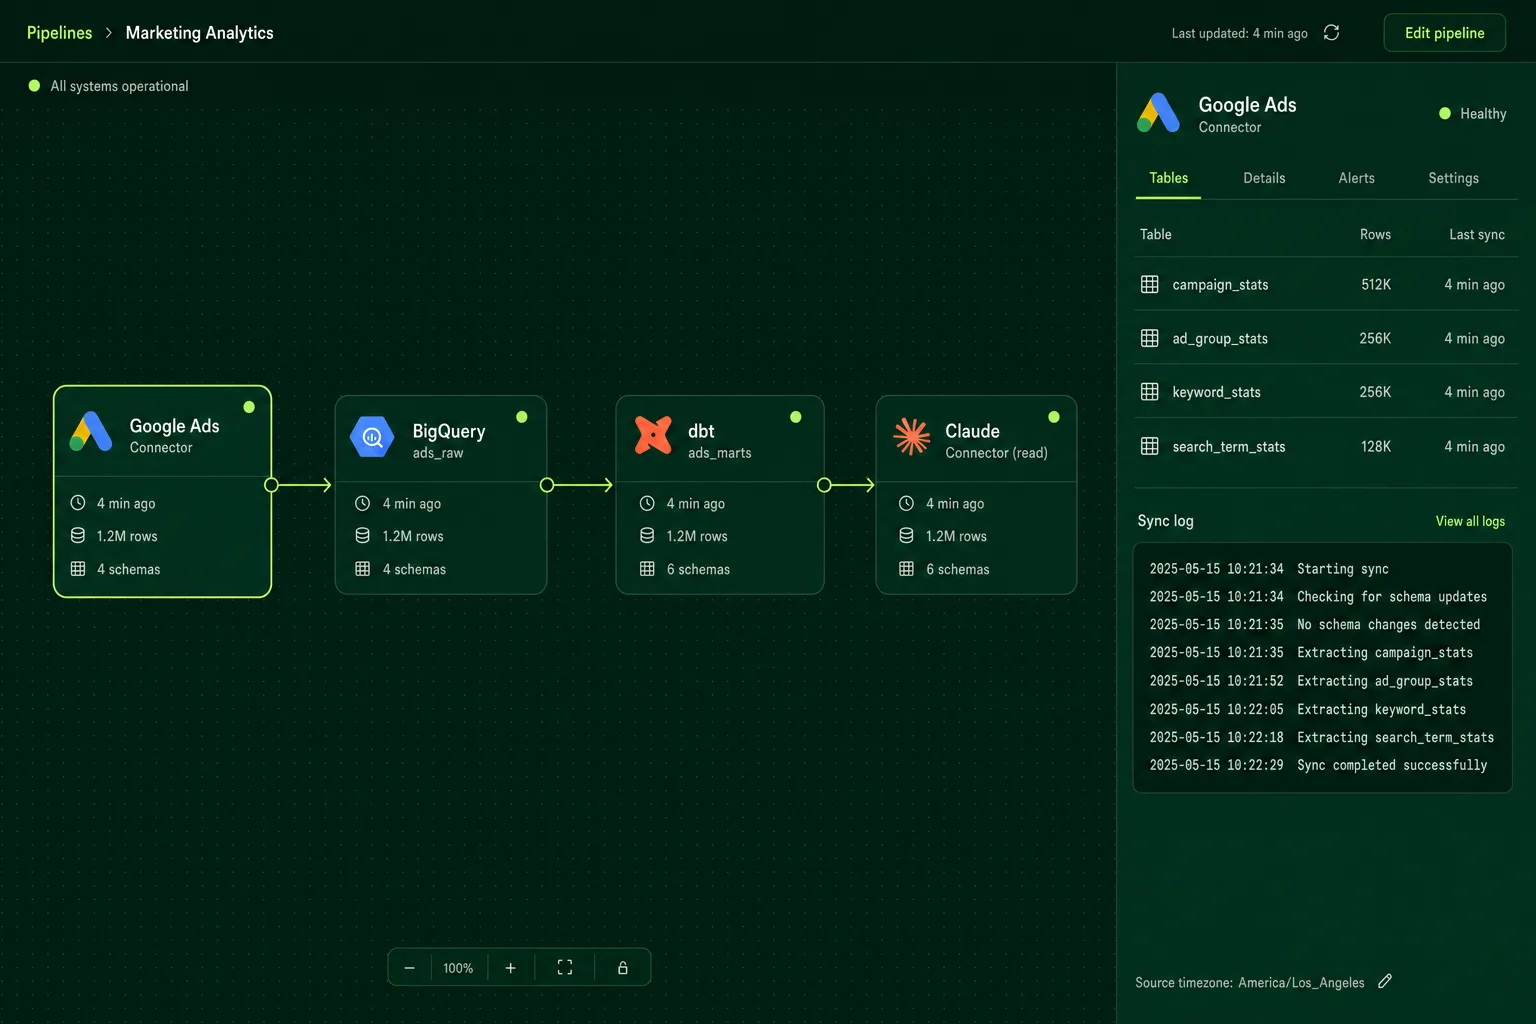
Task: Click the zoom out minus icon
Action: [x=409, y=968]
